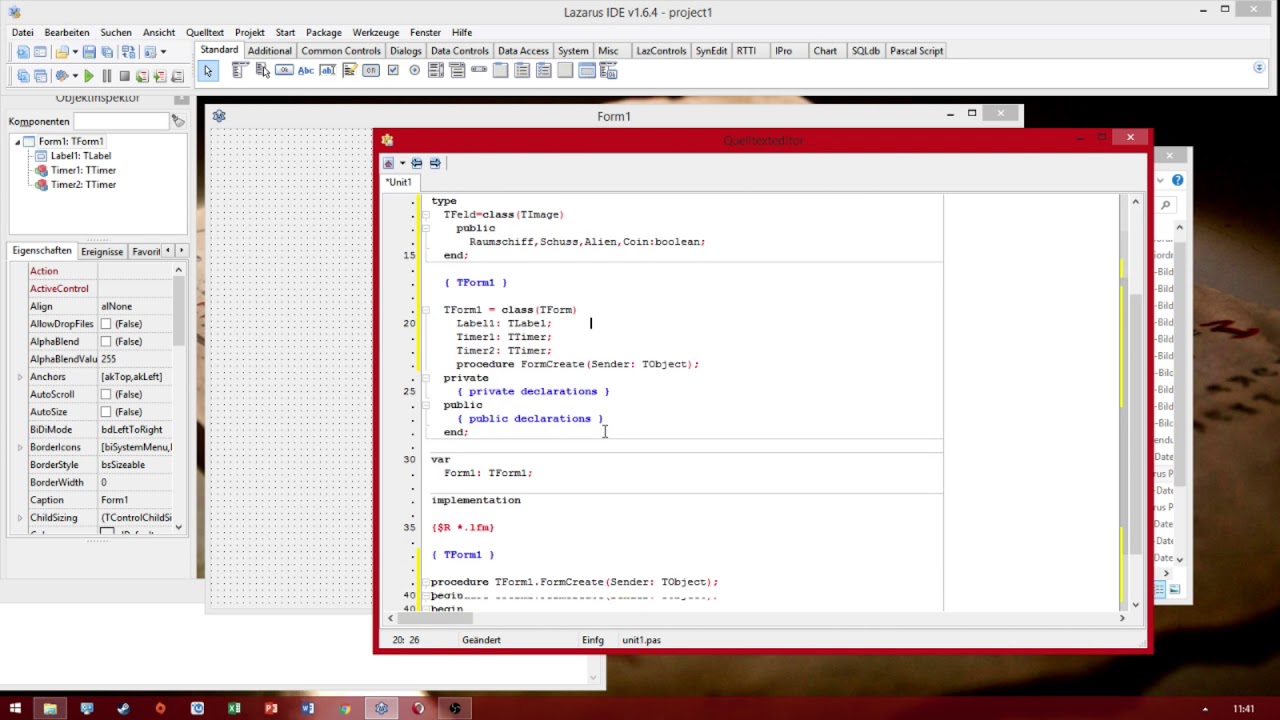Screen dimensions: 1280x720
Task: Pick the TMainMenu component from the palette
Action: 240,70
